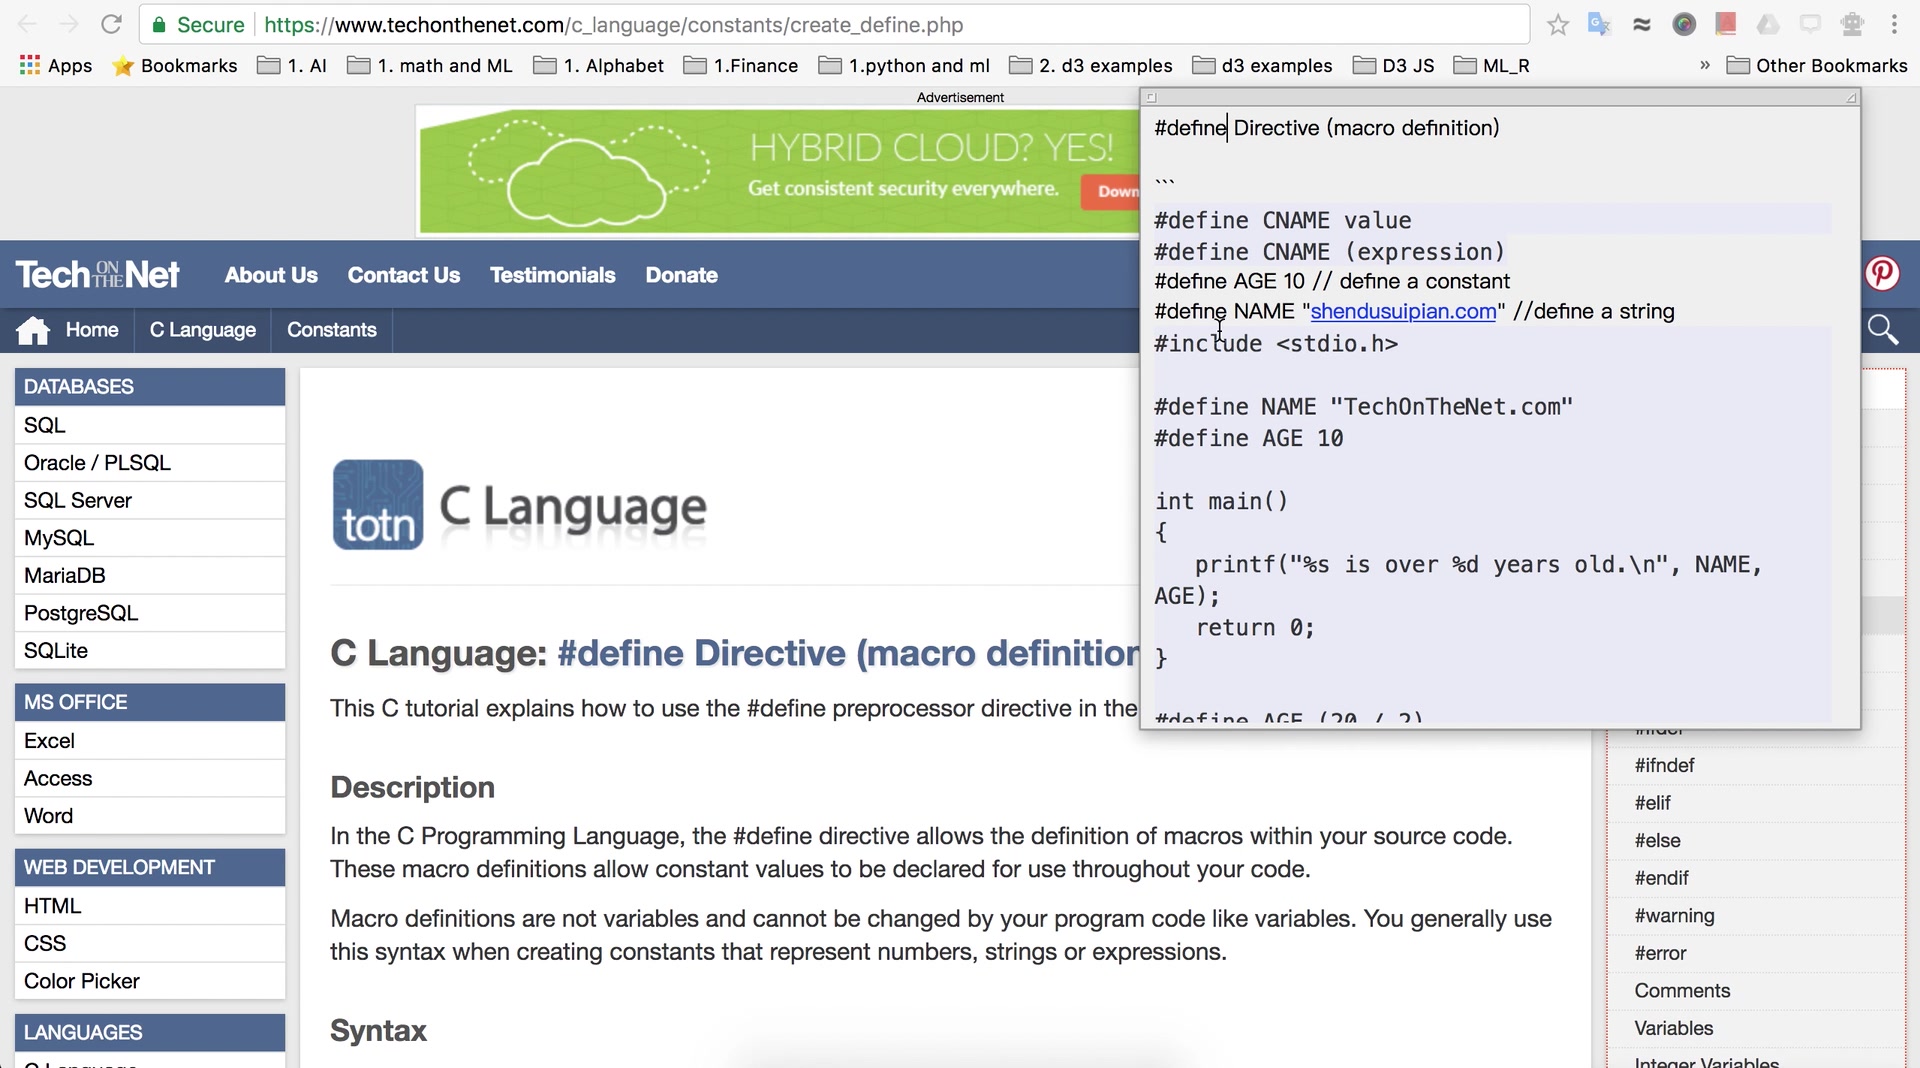The image size is (1920, 1068).
Task: Open the Donate page
Action: pyautogui.click(x=681, y=275)
